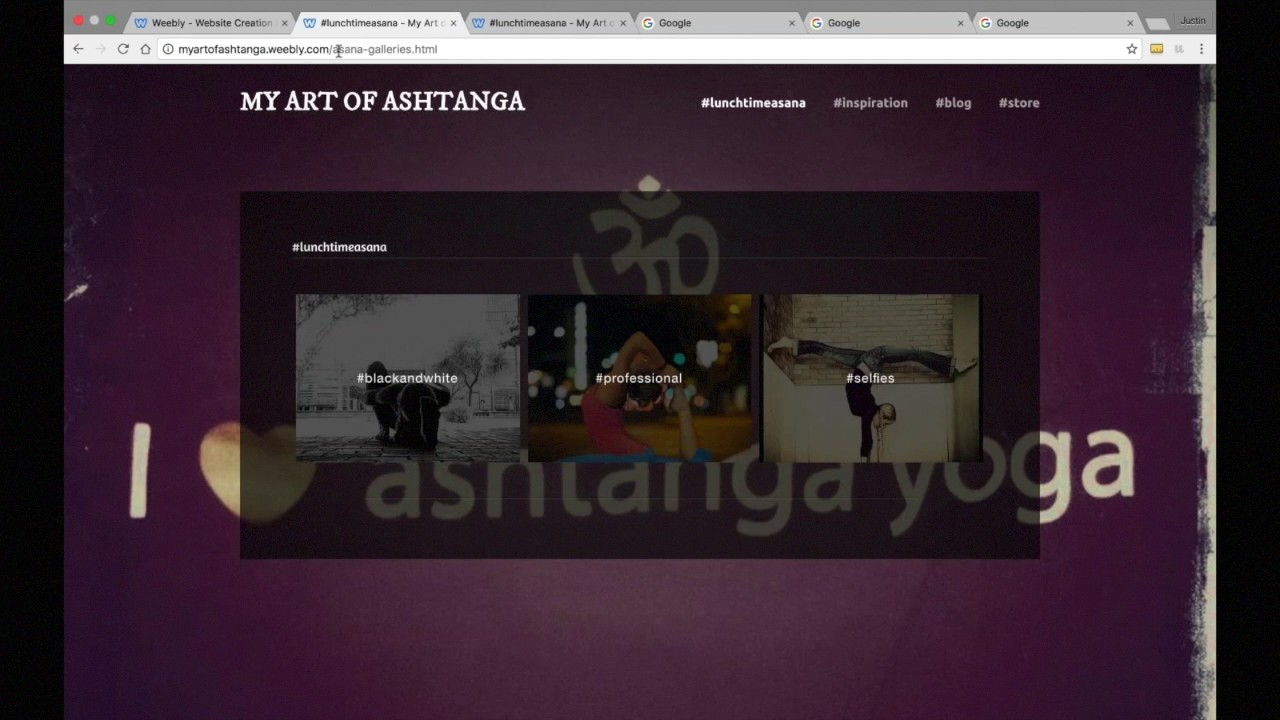Bookmark this page with the star icon
Viewport: 1280px width, 720px height.
coord(1132,49)
